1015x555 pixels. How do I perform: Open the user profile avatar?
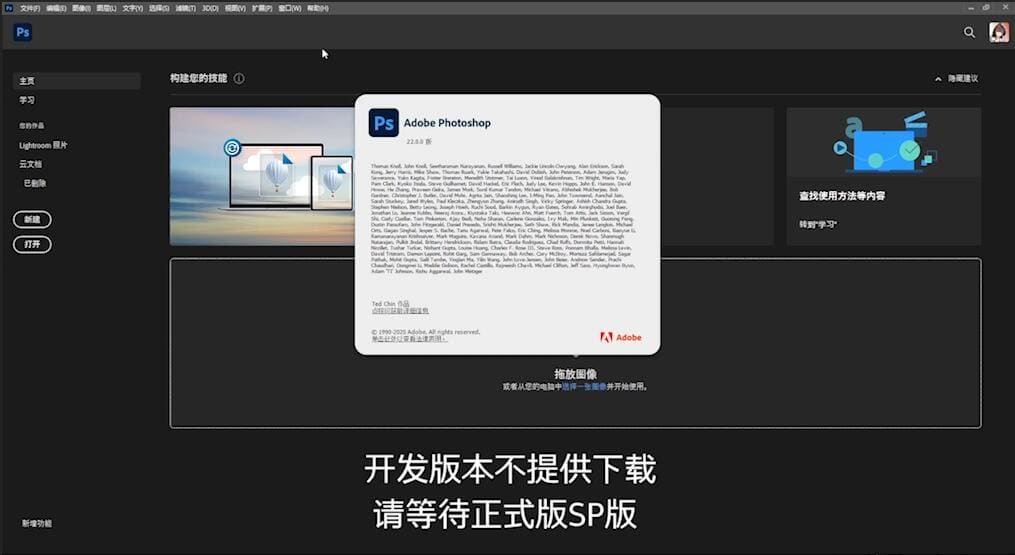[999, 32]
